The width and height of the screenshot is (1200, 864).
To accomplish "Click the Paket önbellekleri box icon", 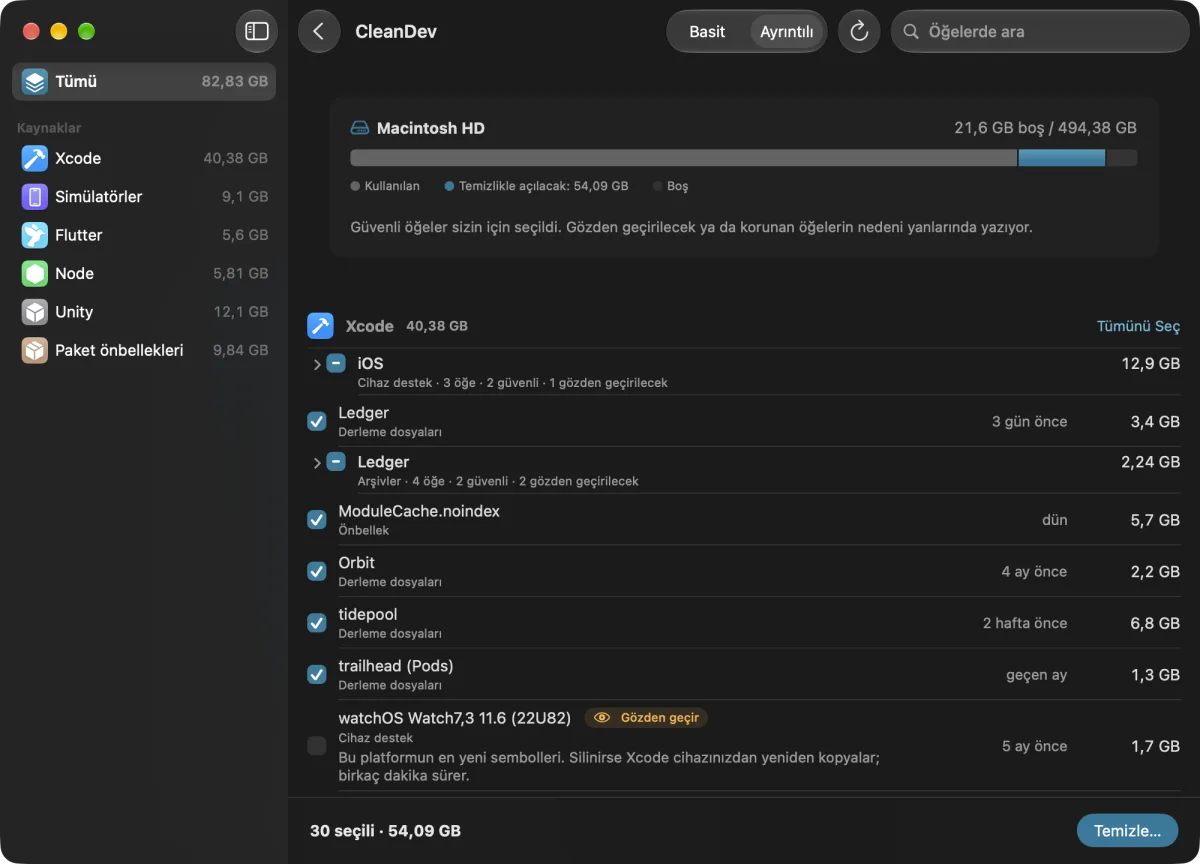I will (35, 350).
